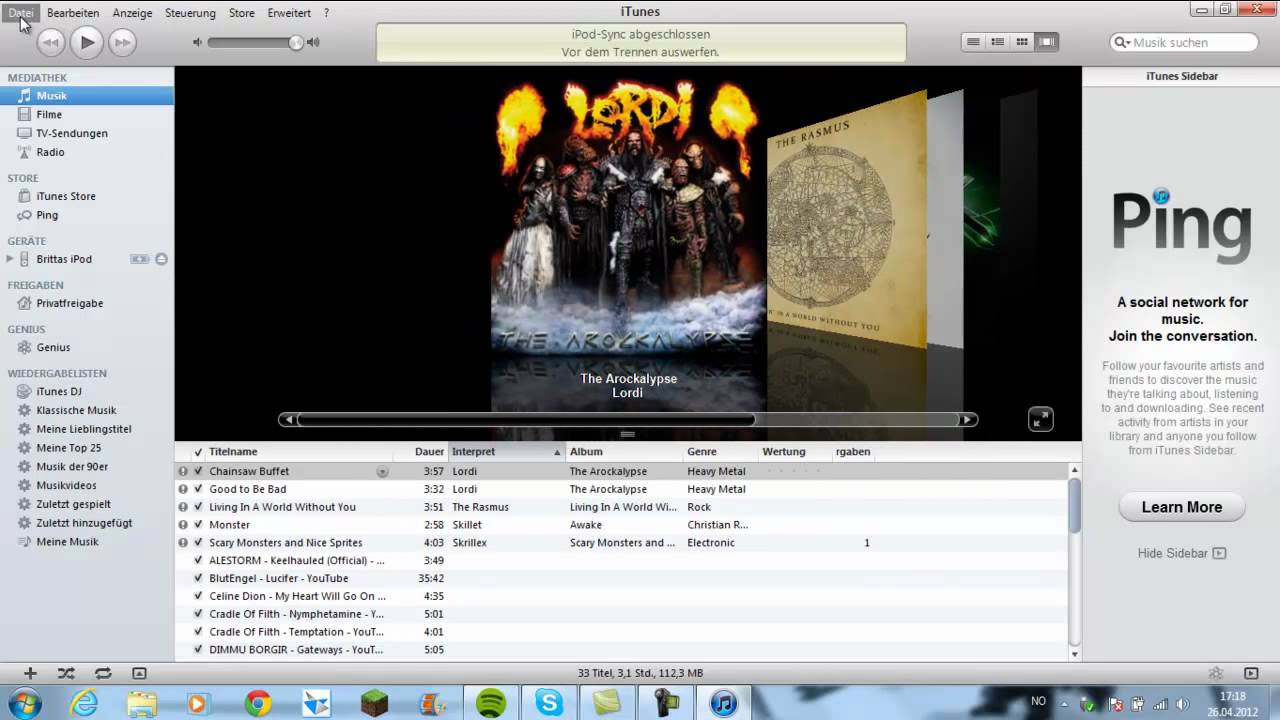The width and height of the screenshot is (1280, 720).
Task: Click track list scroll up arrow
Action: pos(1075,469)
